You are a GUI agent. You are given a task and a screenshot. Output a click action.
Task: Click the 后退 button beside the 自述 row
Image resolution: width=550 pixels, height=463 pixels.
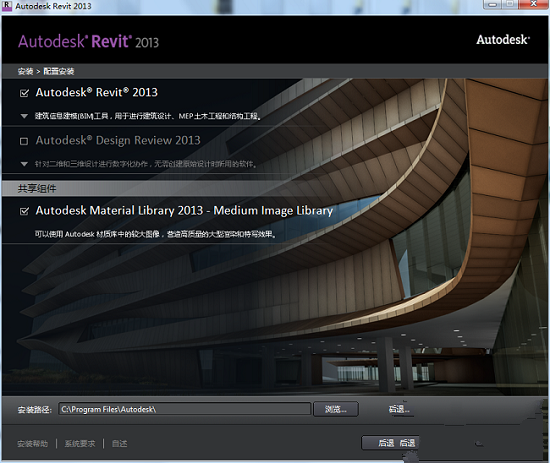390,443
